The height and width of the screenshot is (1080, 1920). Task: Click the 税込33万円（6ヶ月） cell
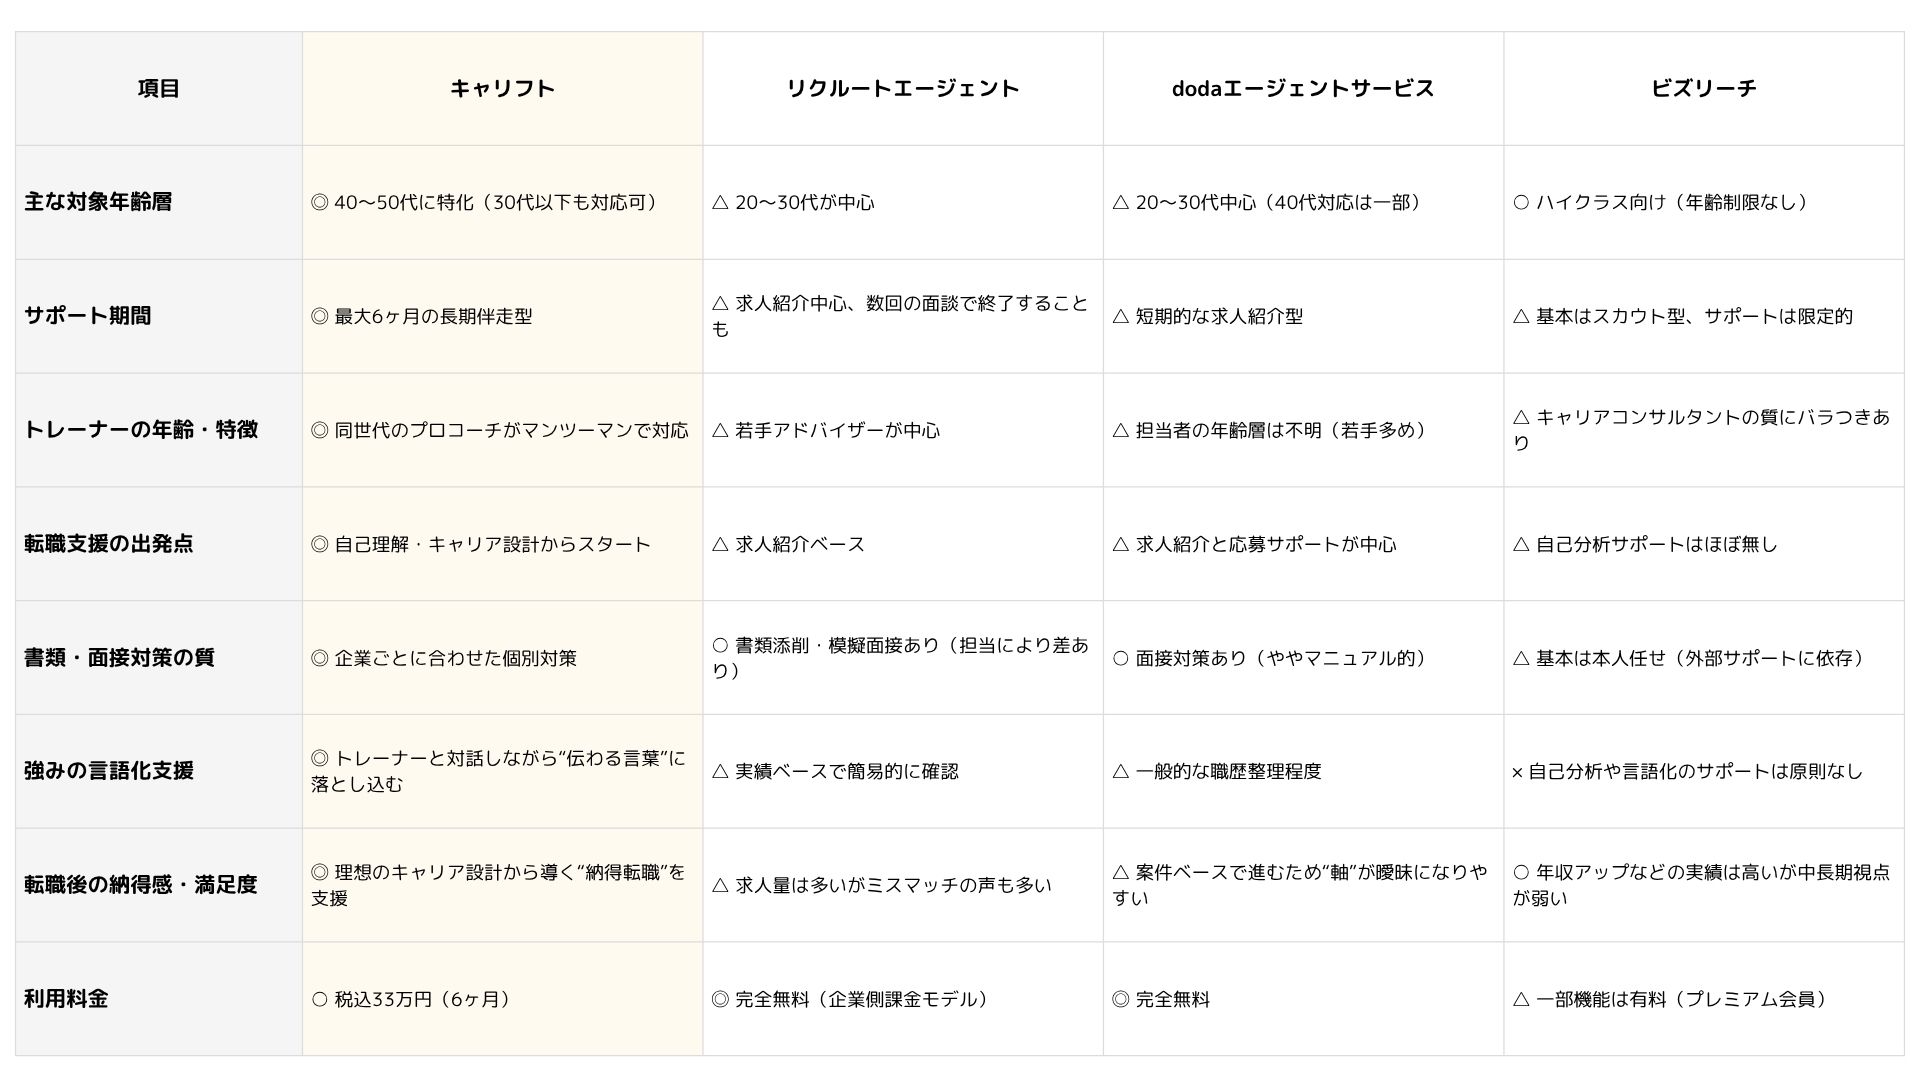coord(502,999)
